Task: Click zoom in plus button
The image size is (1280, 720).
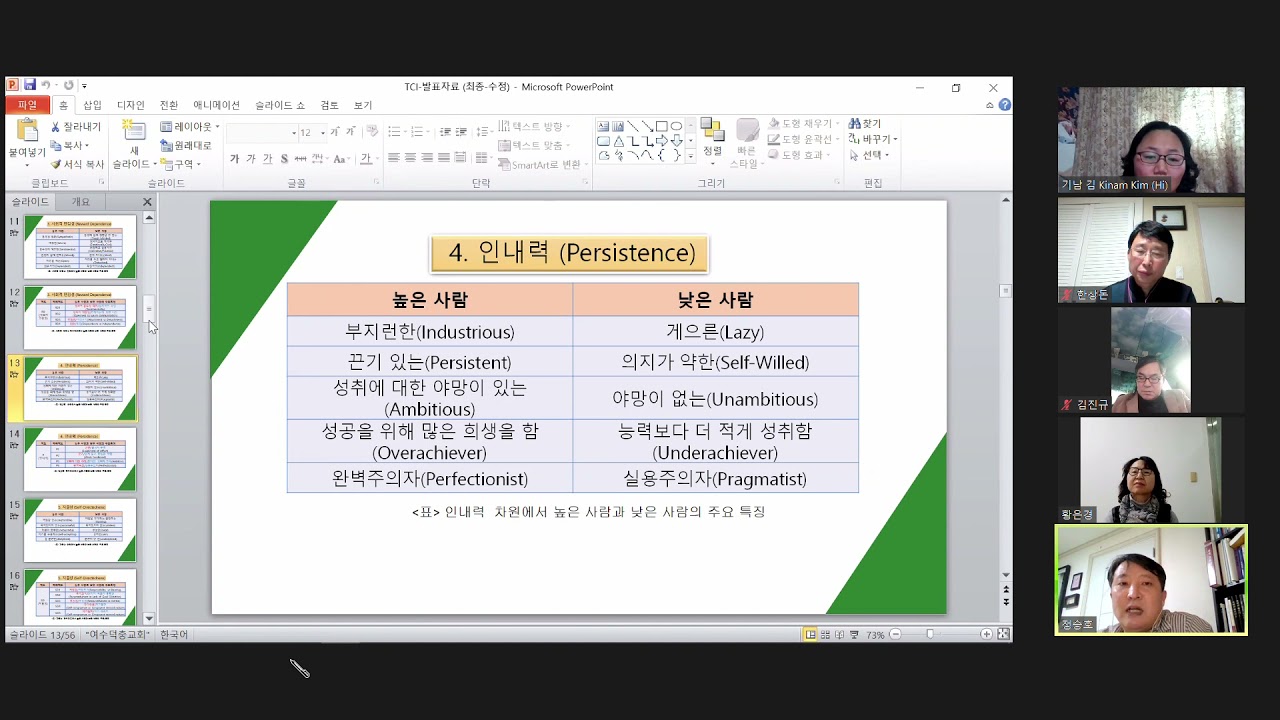Action: 987,634
